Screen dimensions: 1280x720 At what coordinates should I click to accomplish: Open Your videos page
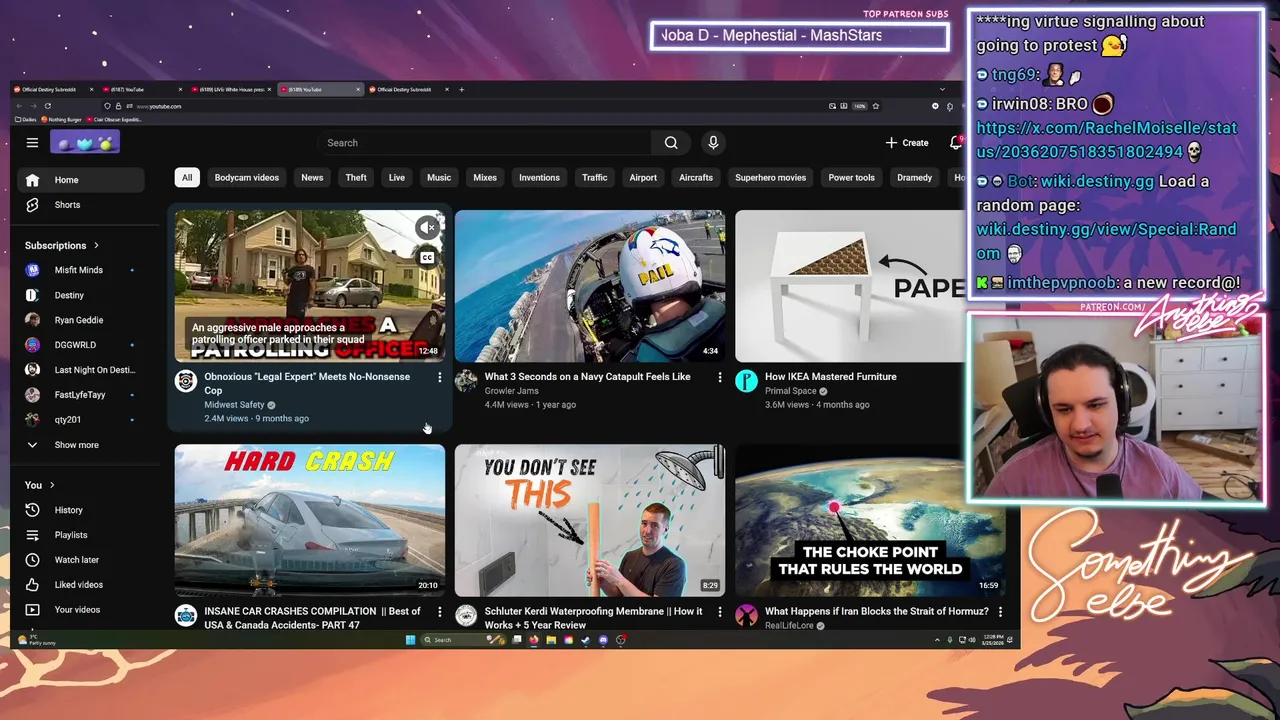pos(82,610)
